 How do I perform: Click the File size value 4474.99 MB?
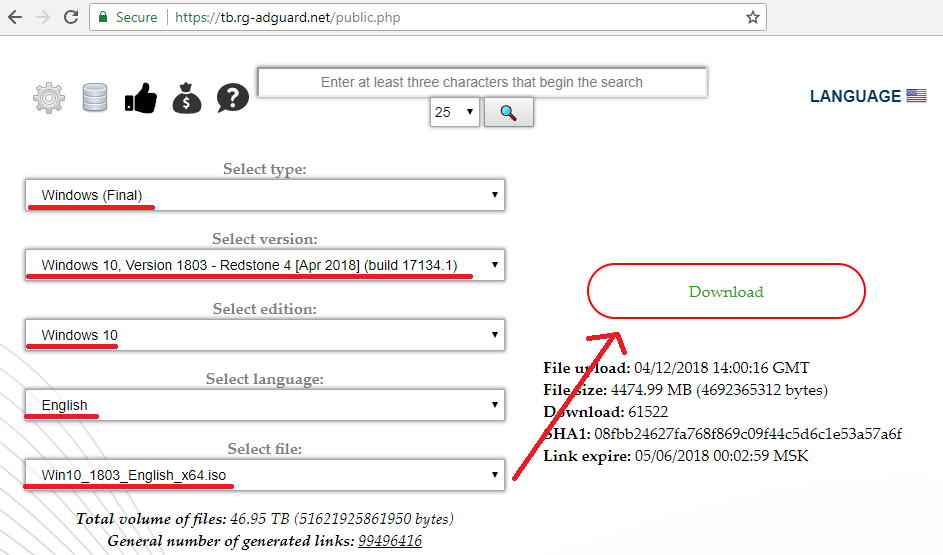pos(651,390)
